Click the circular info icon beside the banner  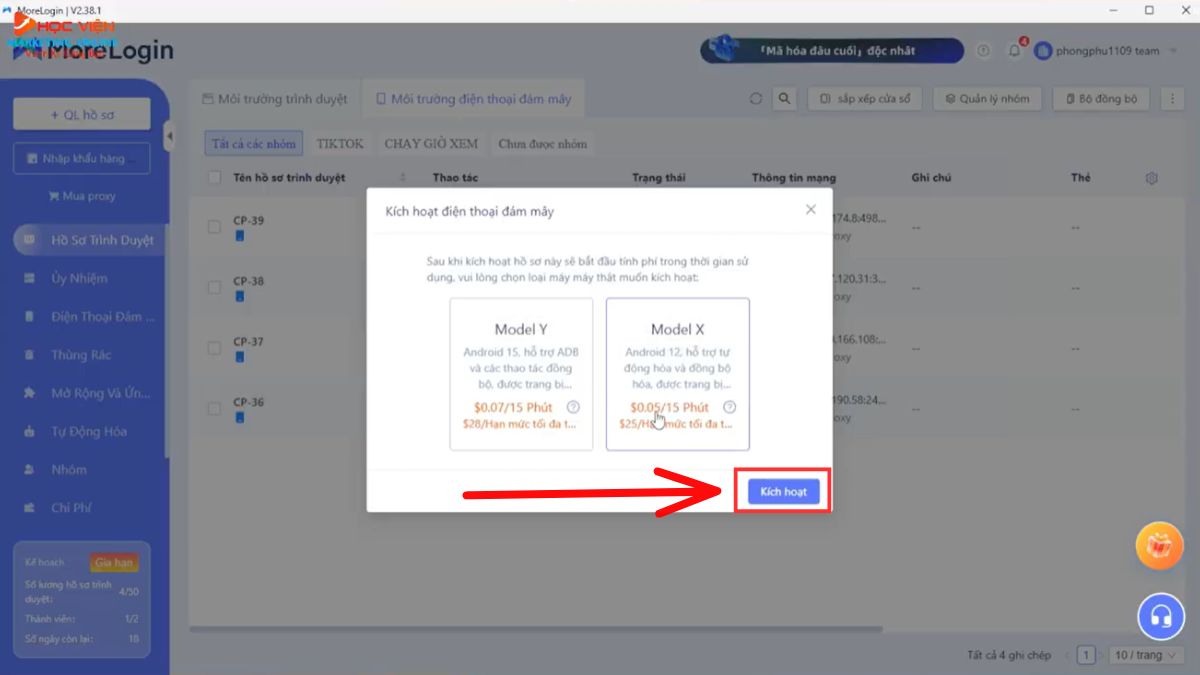tap(983, 51)
